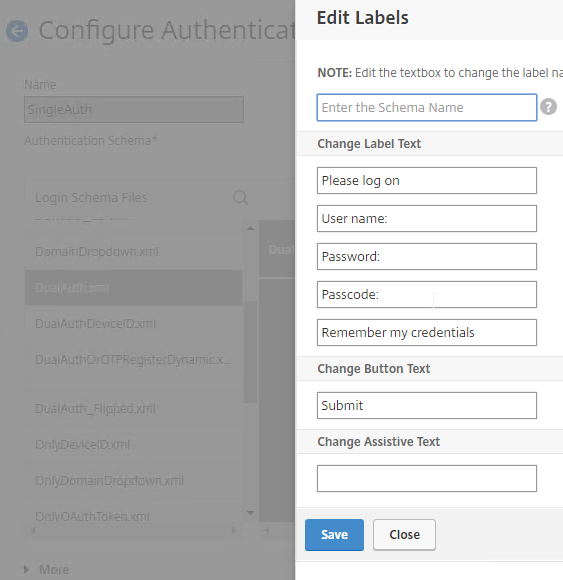Click the search icon in Login Schema Files
Image resolution: width=563 pixels, height=580 pixels.
[240, 198]
